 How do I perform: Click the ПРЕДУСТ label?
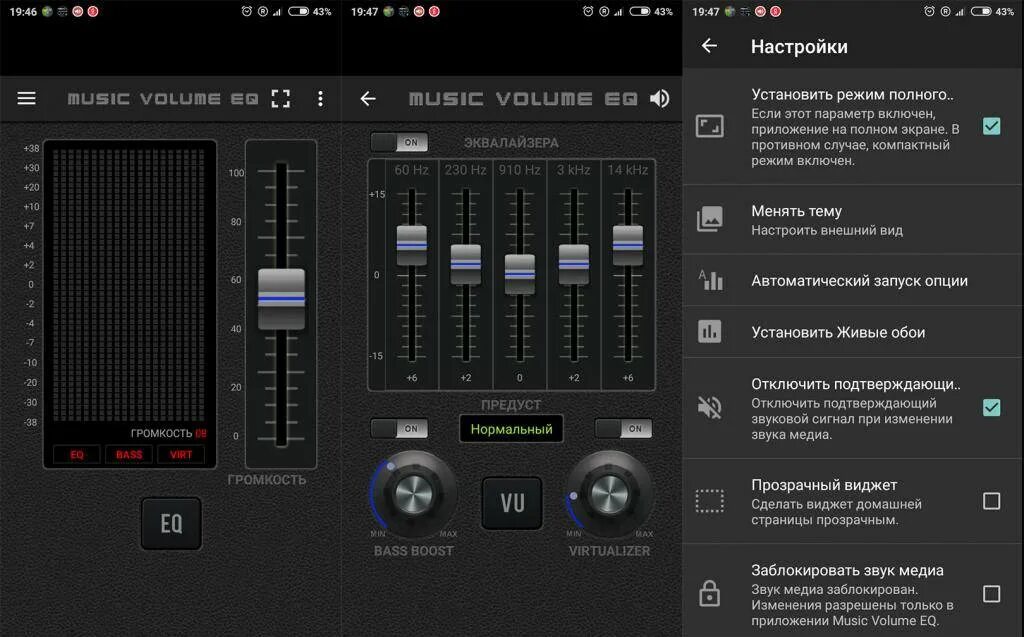pos(511,404)
